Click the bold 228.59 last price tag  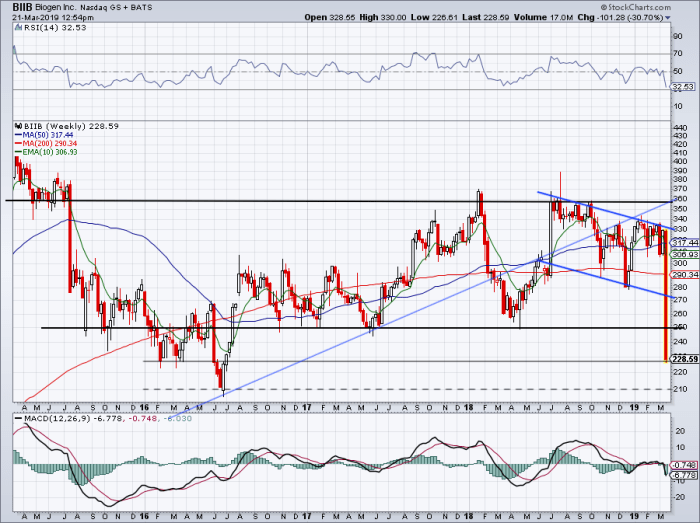[x=684, y=359]
